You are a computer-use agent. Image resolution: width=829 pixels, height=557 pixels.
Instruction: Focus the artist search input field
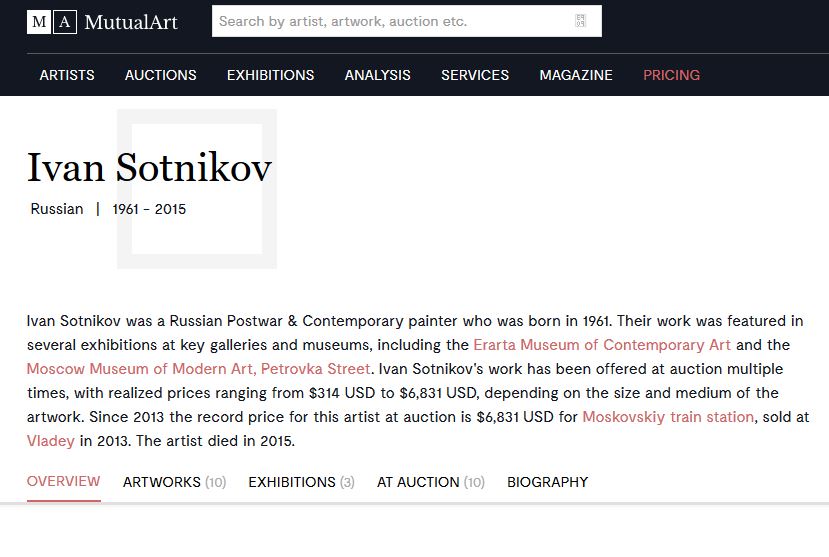tap(407, 21)
